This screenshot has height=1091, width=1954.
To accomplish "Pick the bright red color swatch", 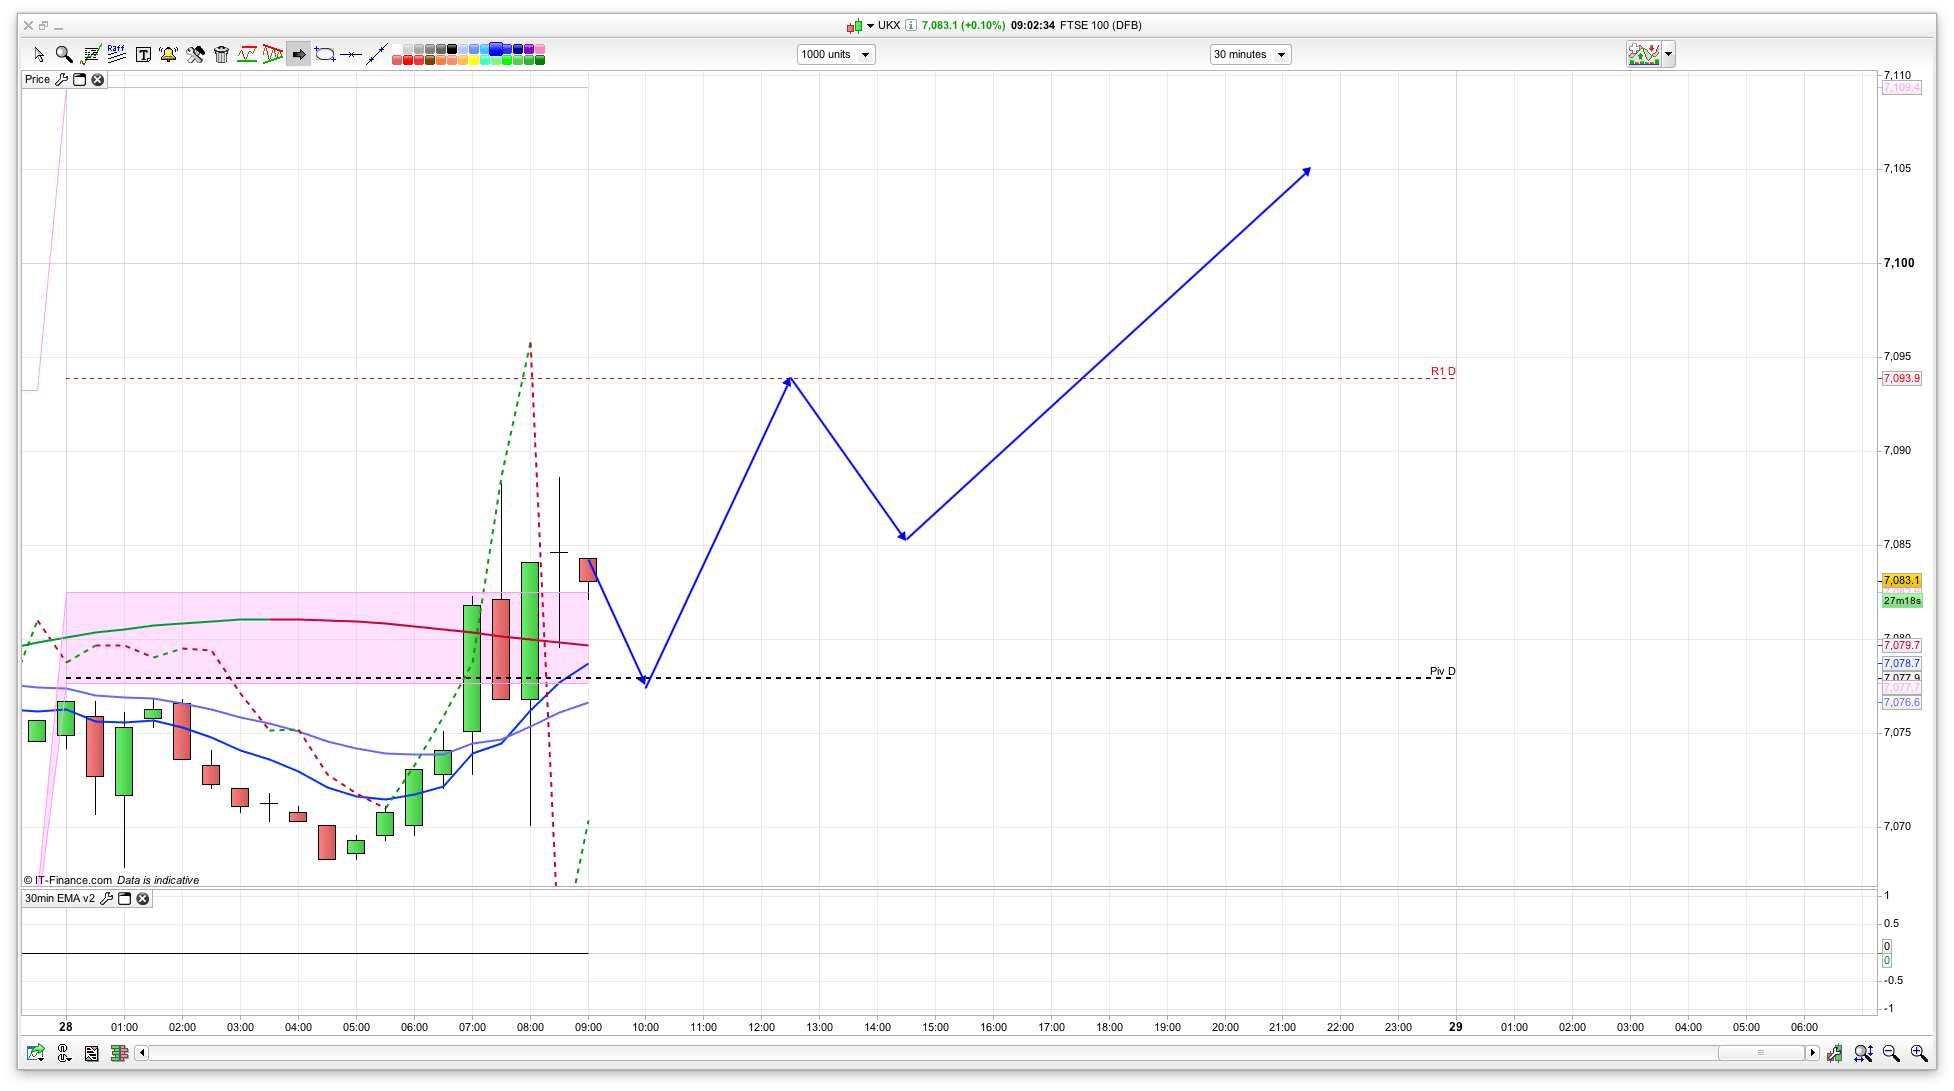I will tap(408, 61).
